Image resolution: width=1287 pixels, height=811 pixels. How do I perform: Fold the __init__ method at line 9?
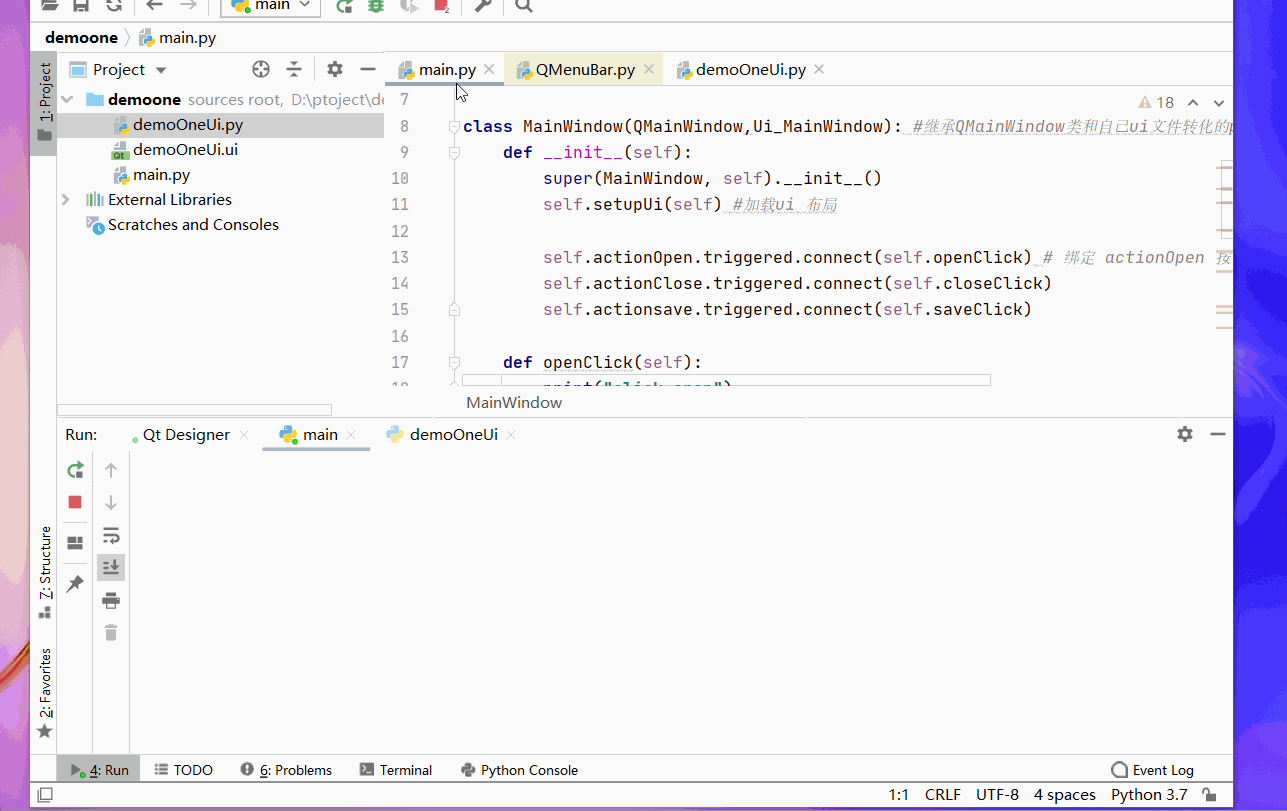click(x=454, y=153)
